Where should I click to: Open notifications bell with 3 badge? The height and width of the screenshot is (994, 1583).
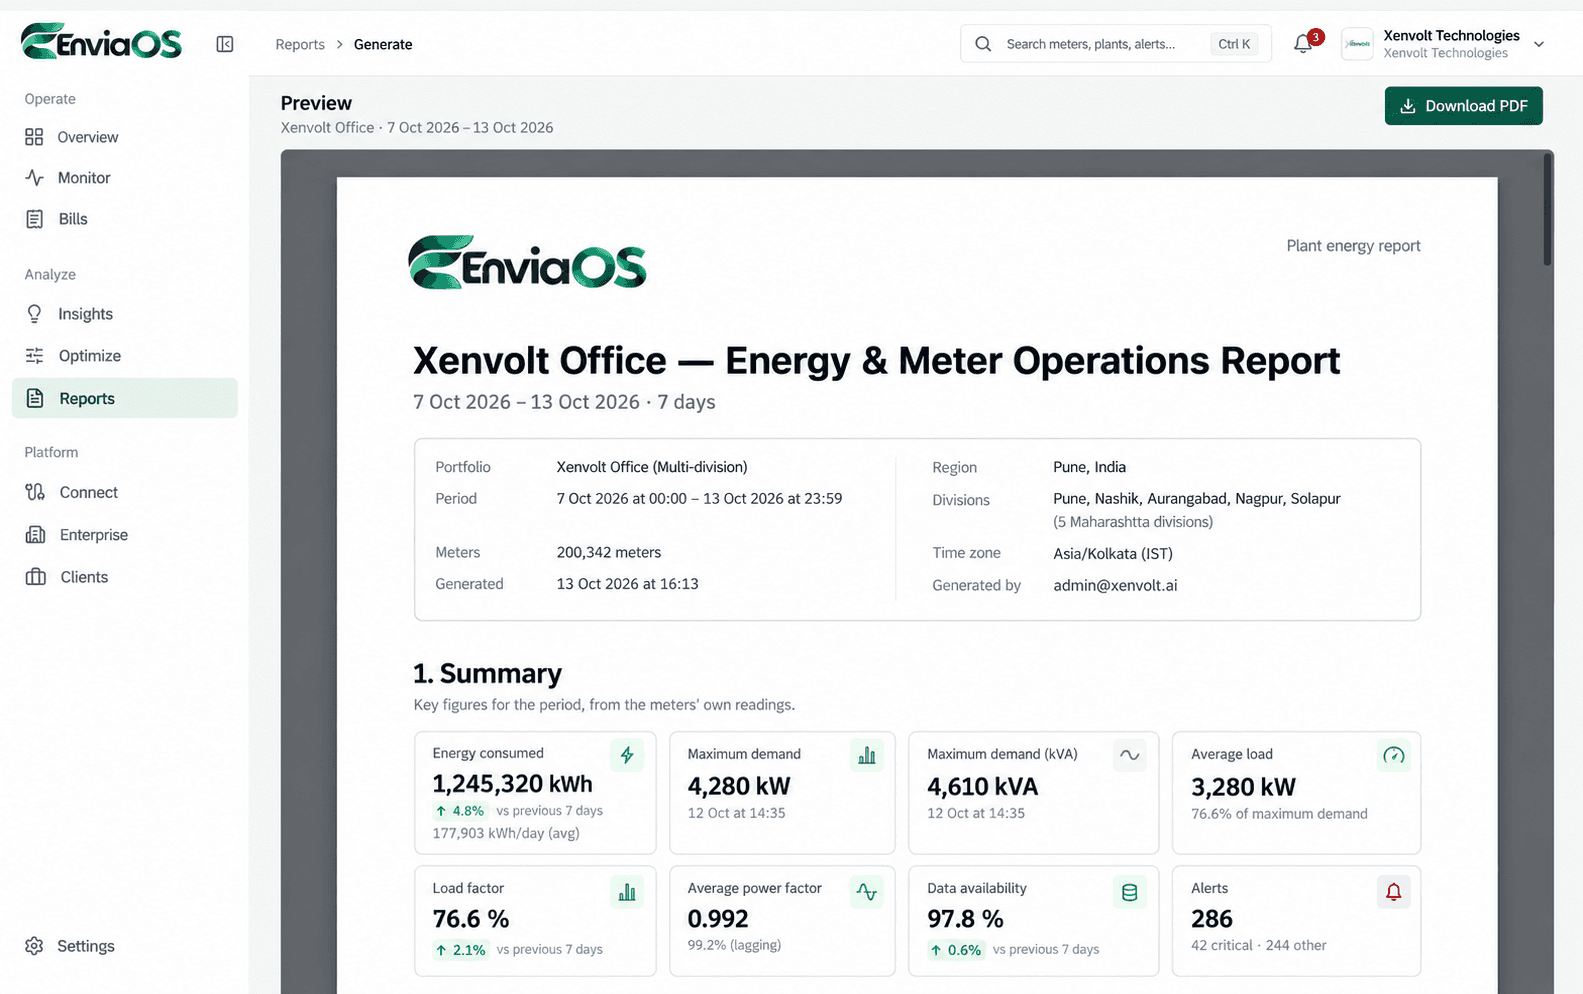(x=1303, y=44)
